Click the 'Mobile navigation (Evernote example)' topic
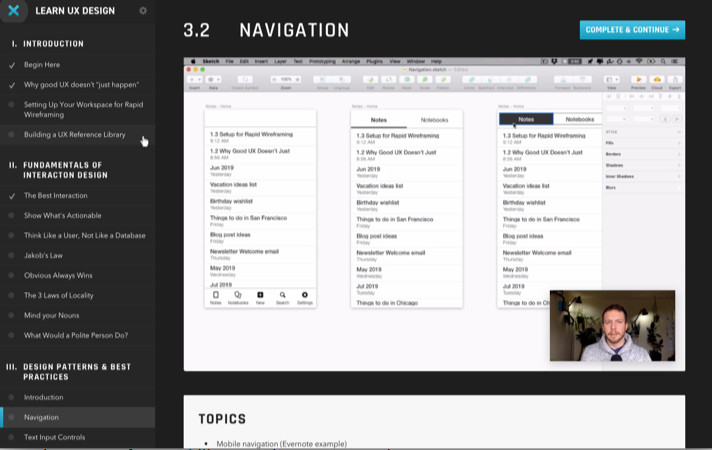This screenshot has height=450, width=712. [282, 444]
